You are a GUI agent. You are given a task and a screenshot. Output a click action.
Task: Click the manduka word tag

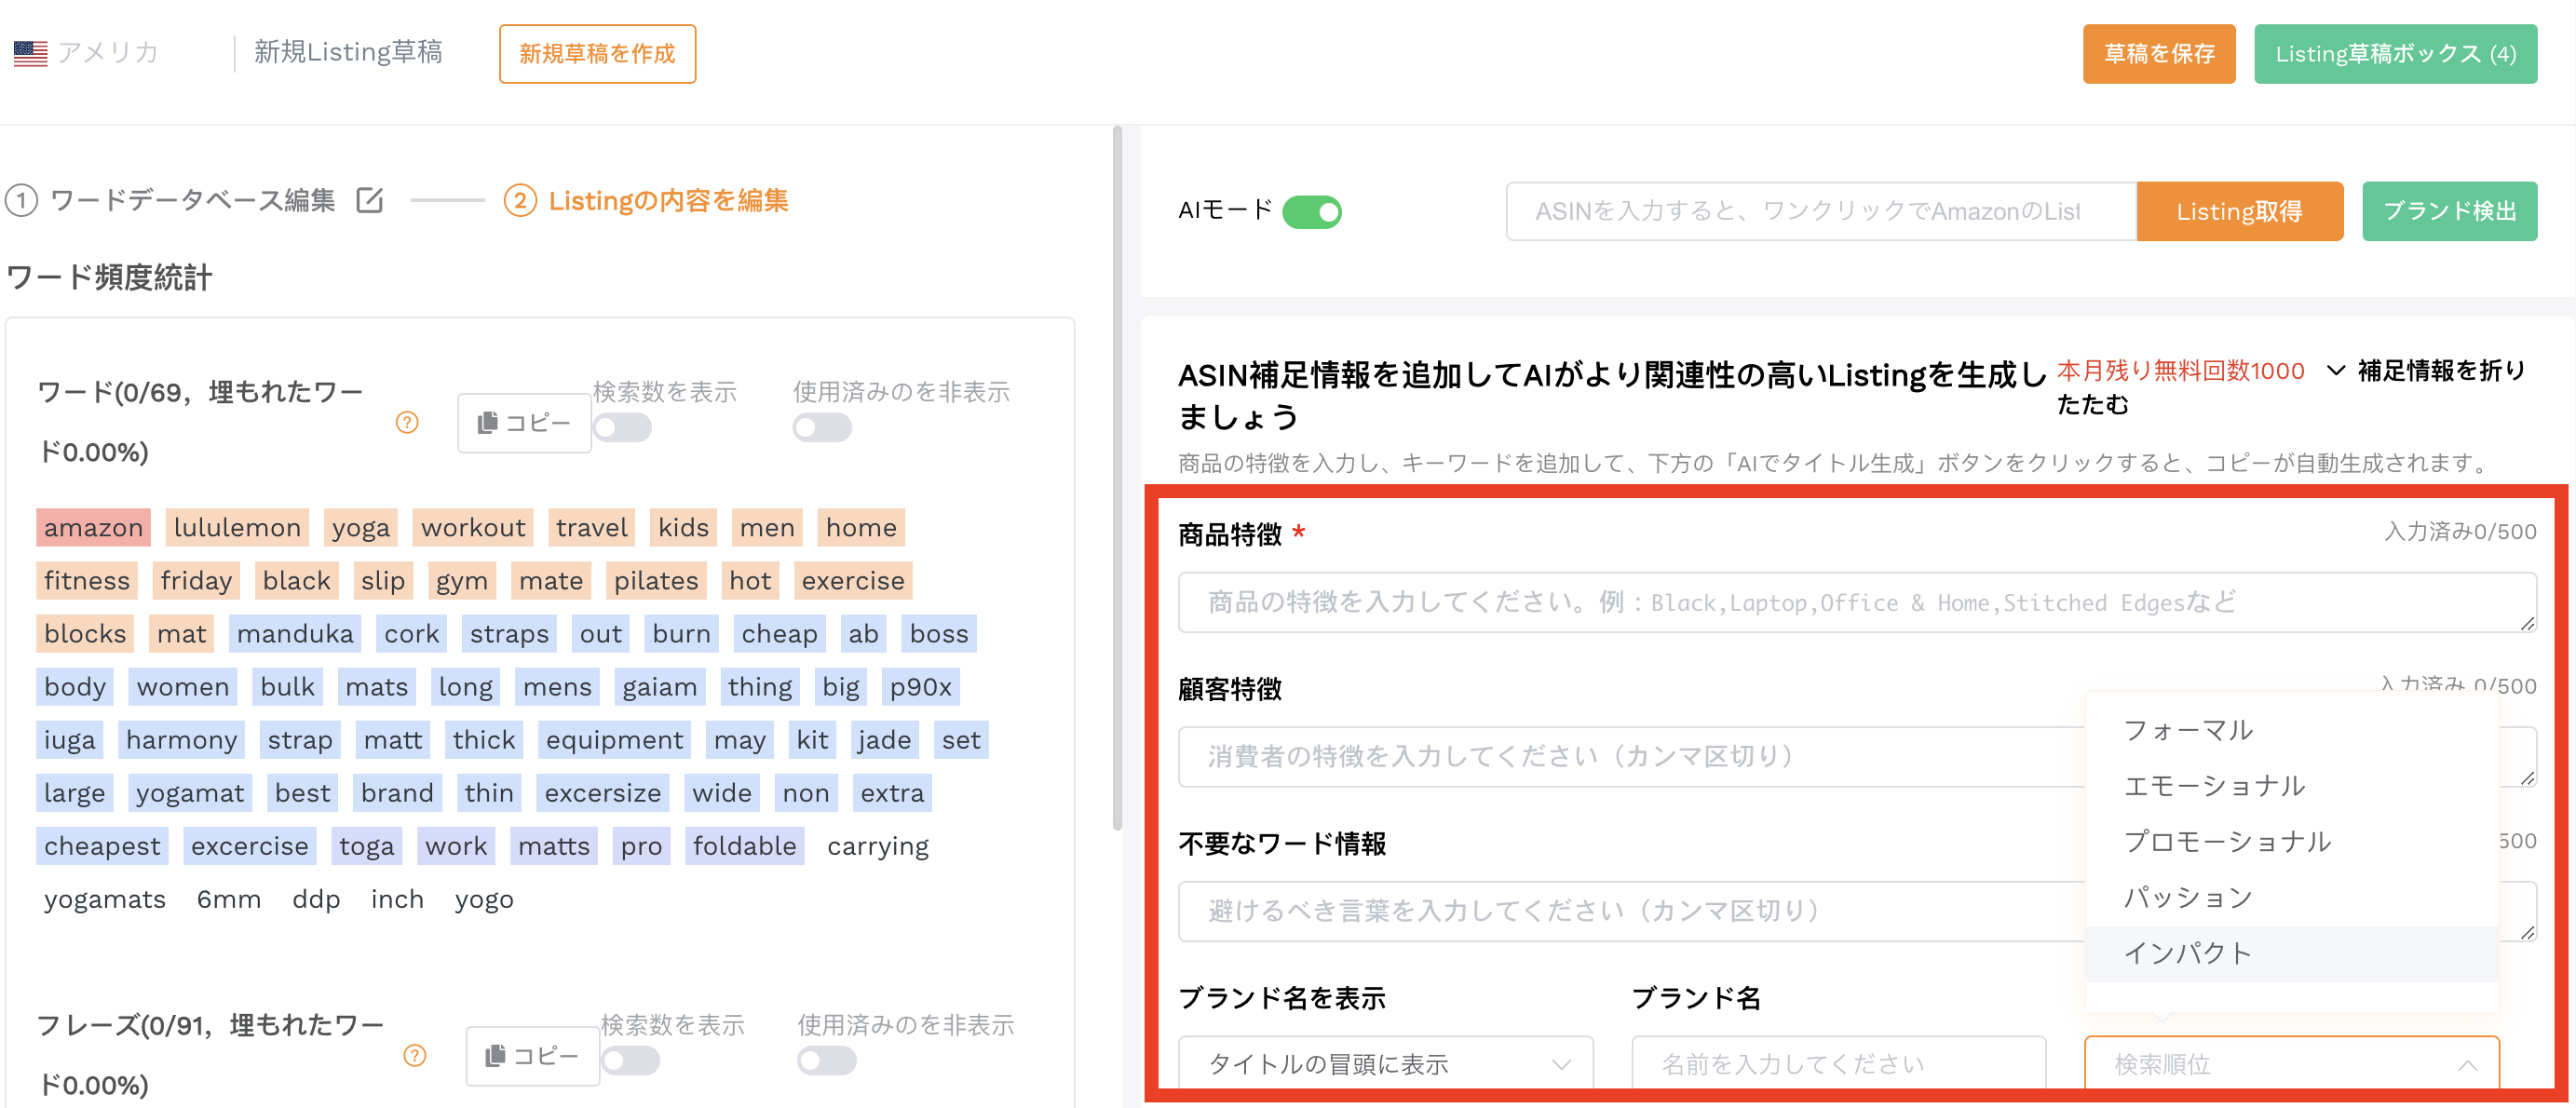point(295,634)
